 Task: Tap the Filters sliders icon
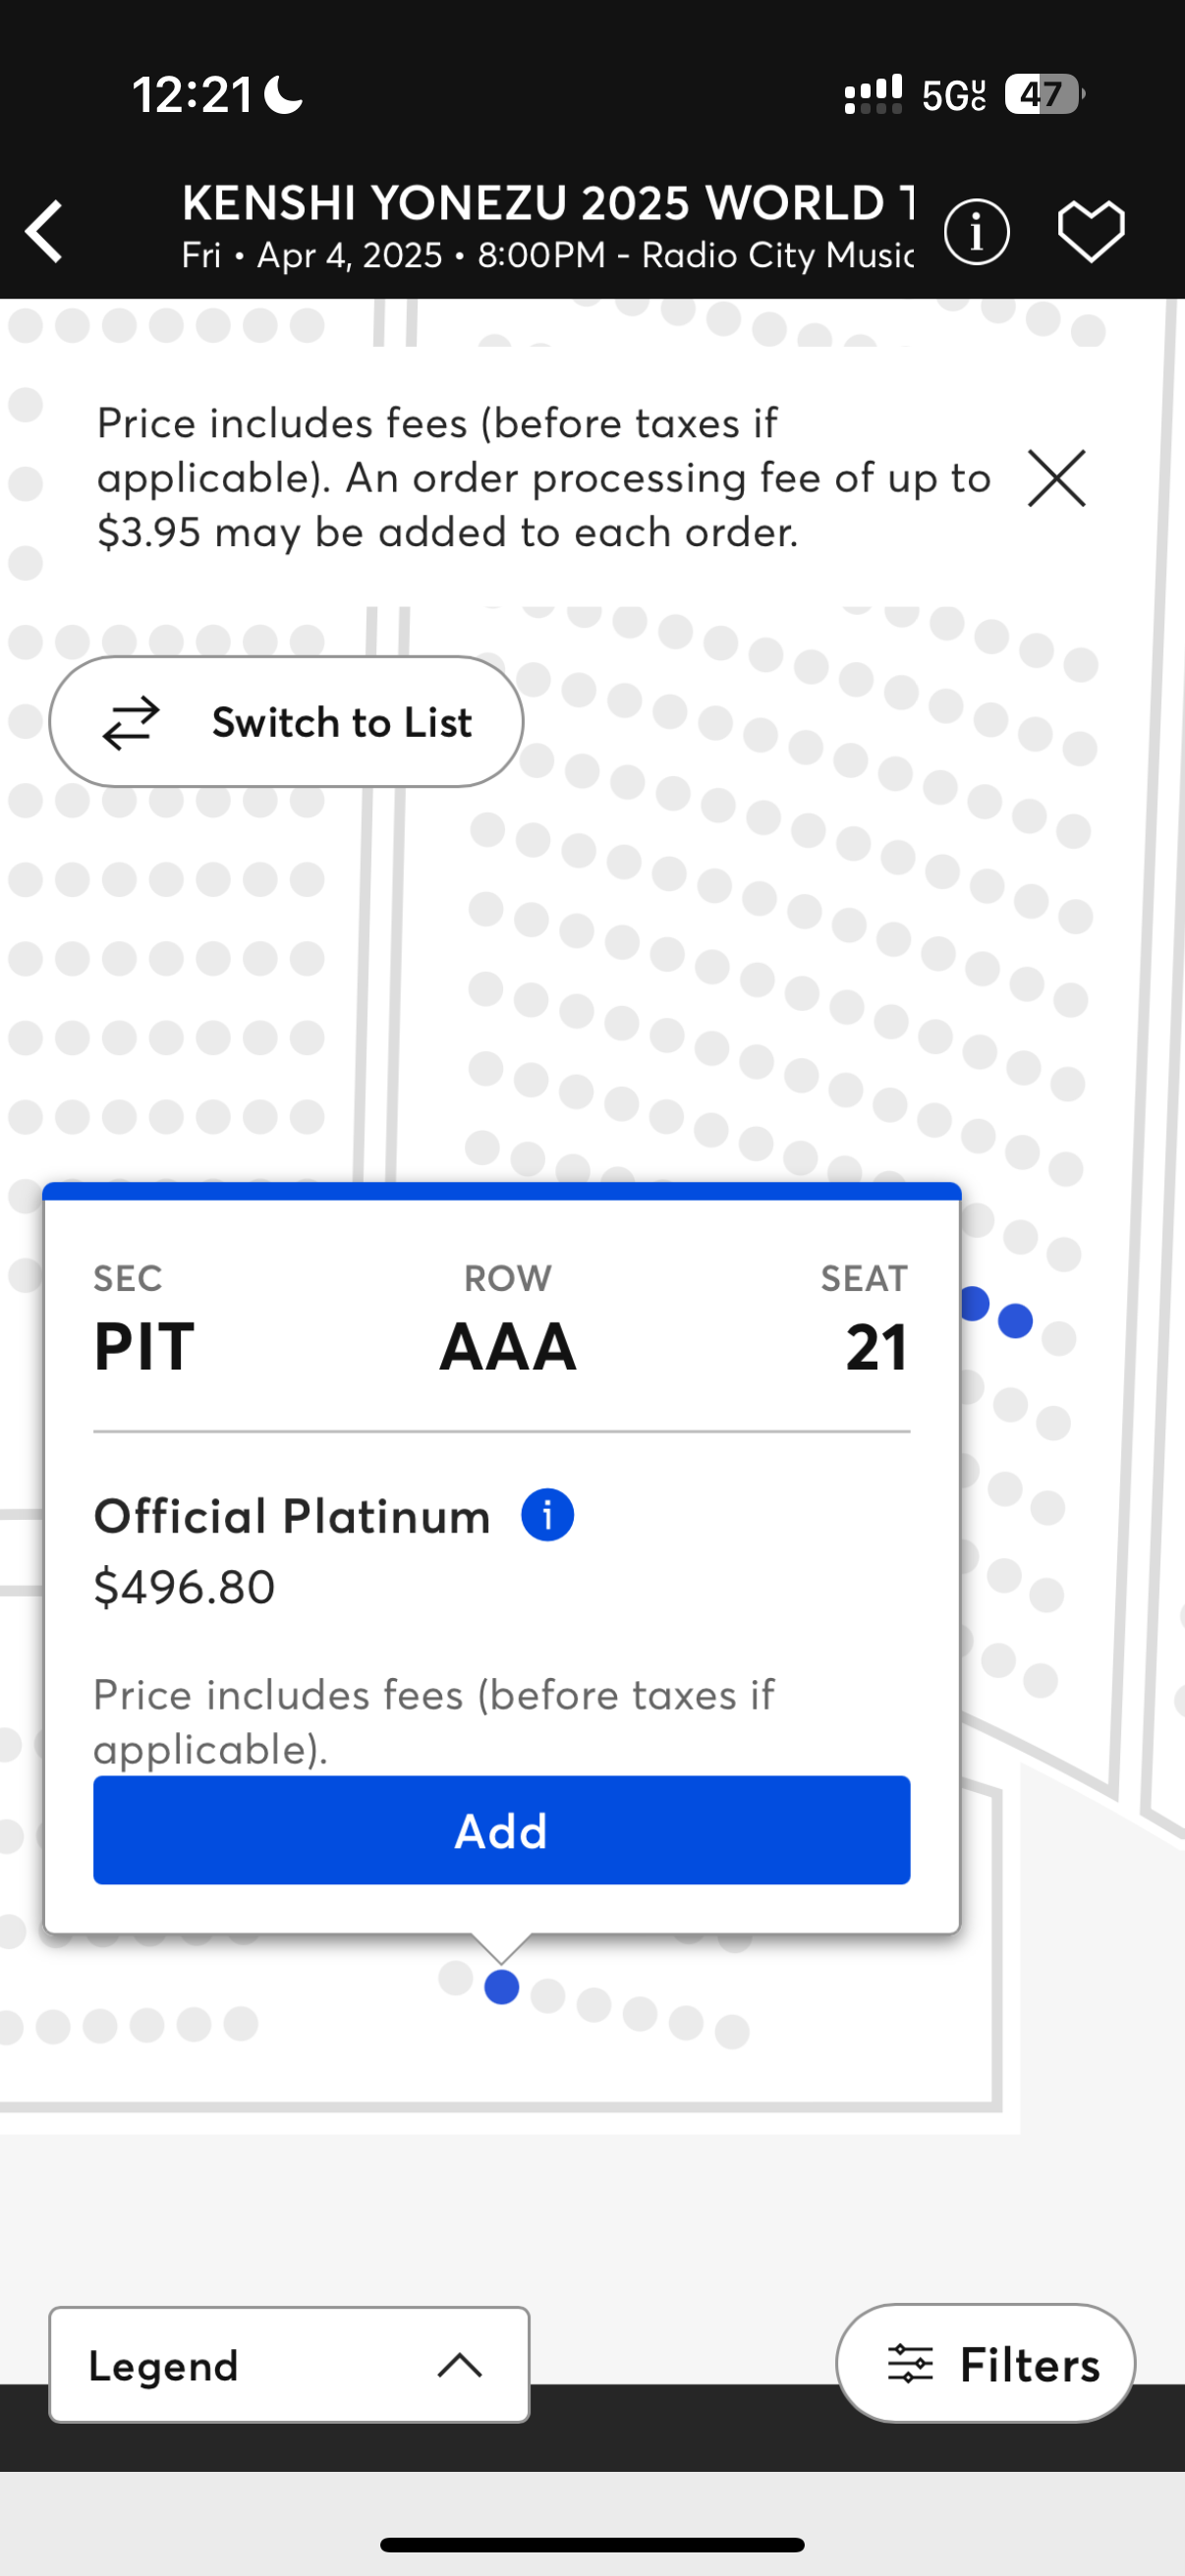909,2364
